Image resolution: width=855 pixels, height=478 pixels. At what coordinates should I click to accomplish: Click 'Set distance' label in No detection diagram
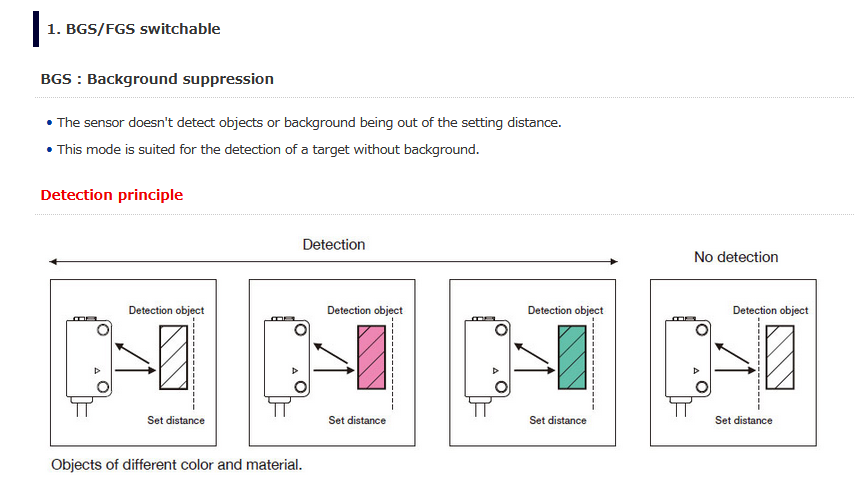click(744, 420)
